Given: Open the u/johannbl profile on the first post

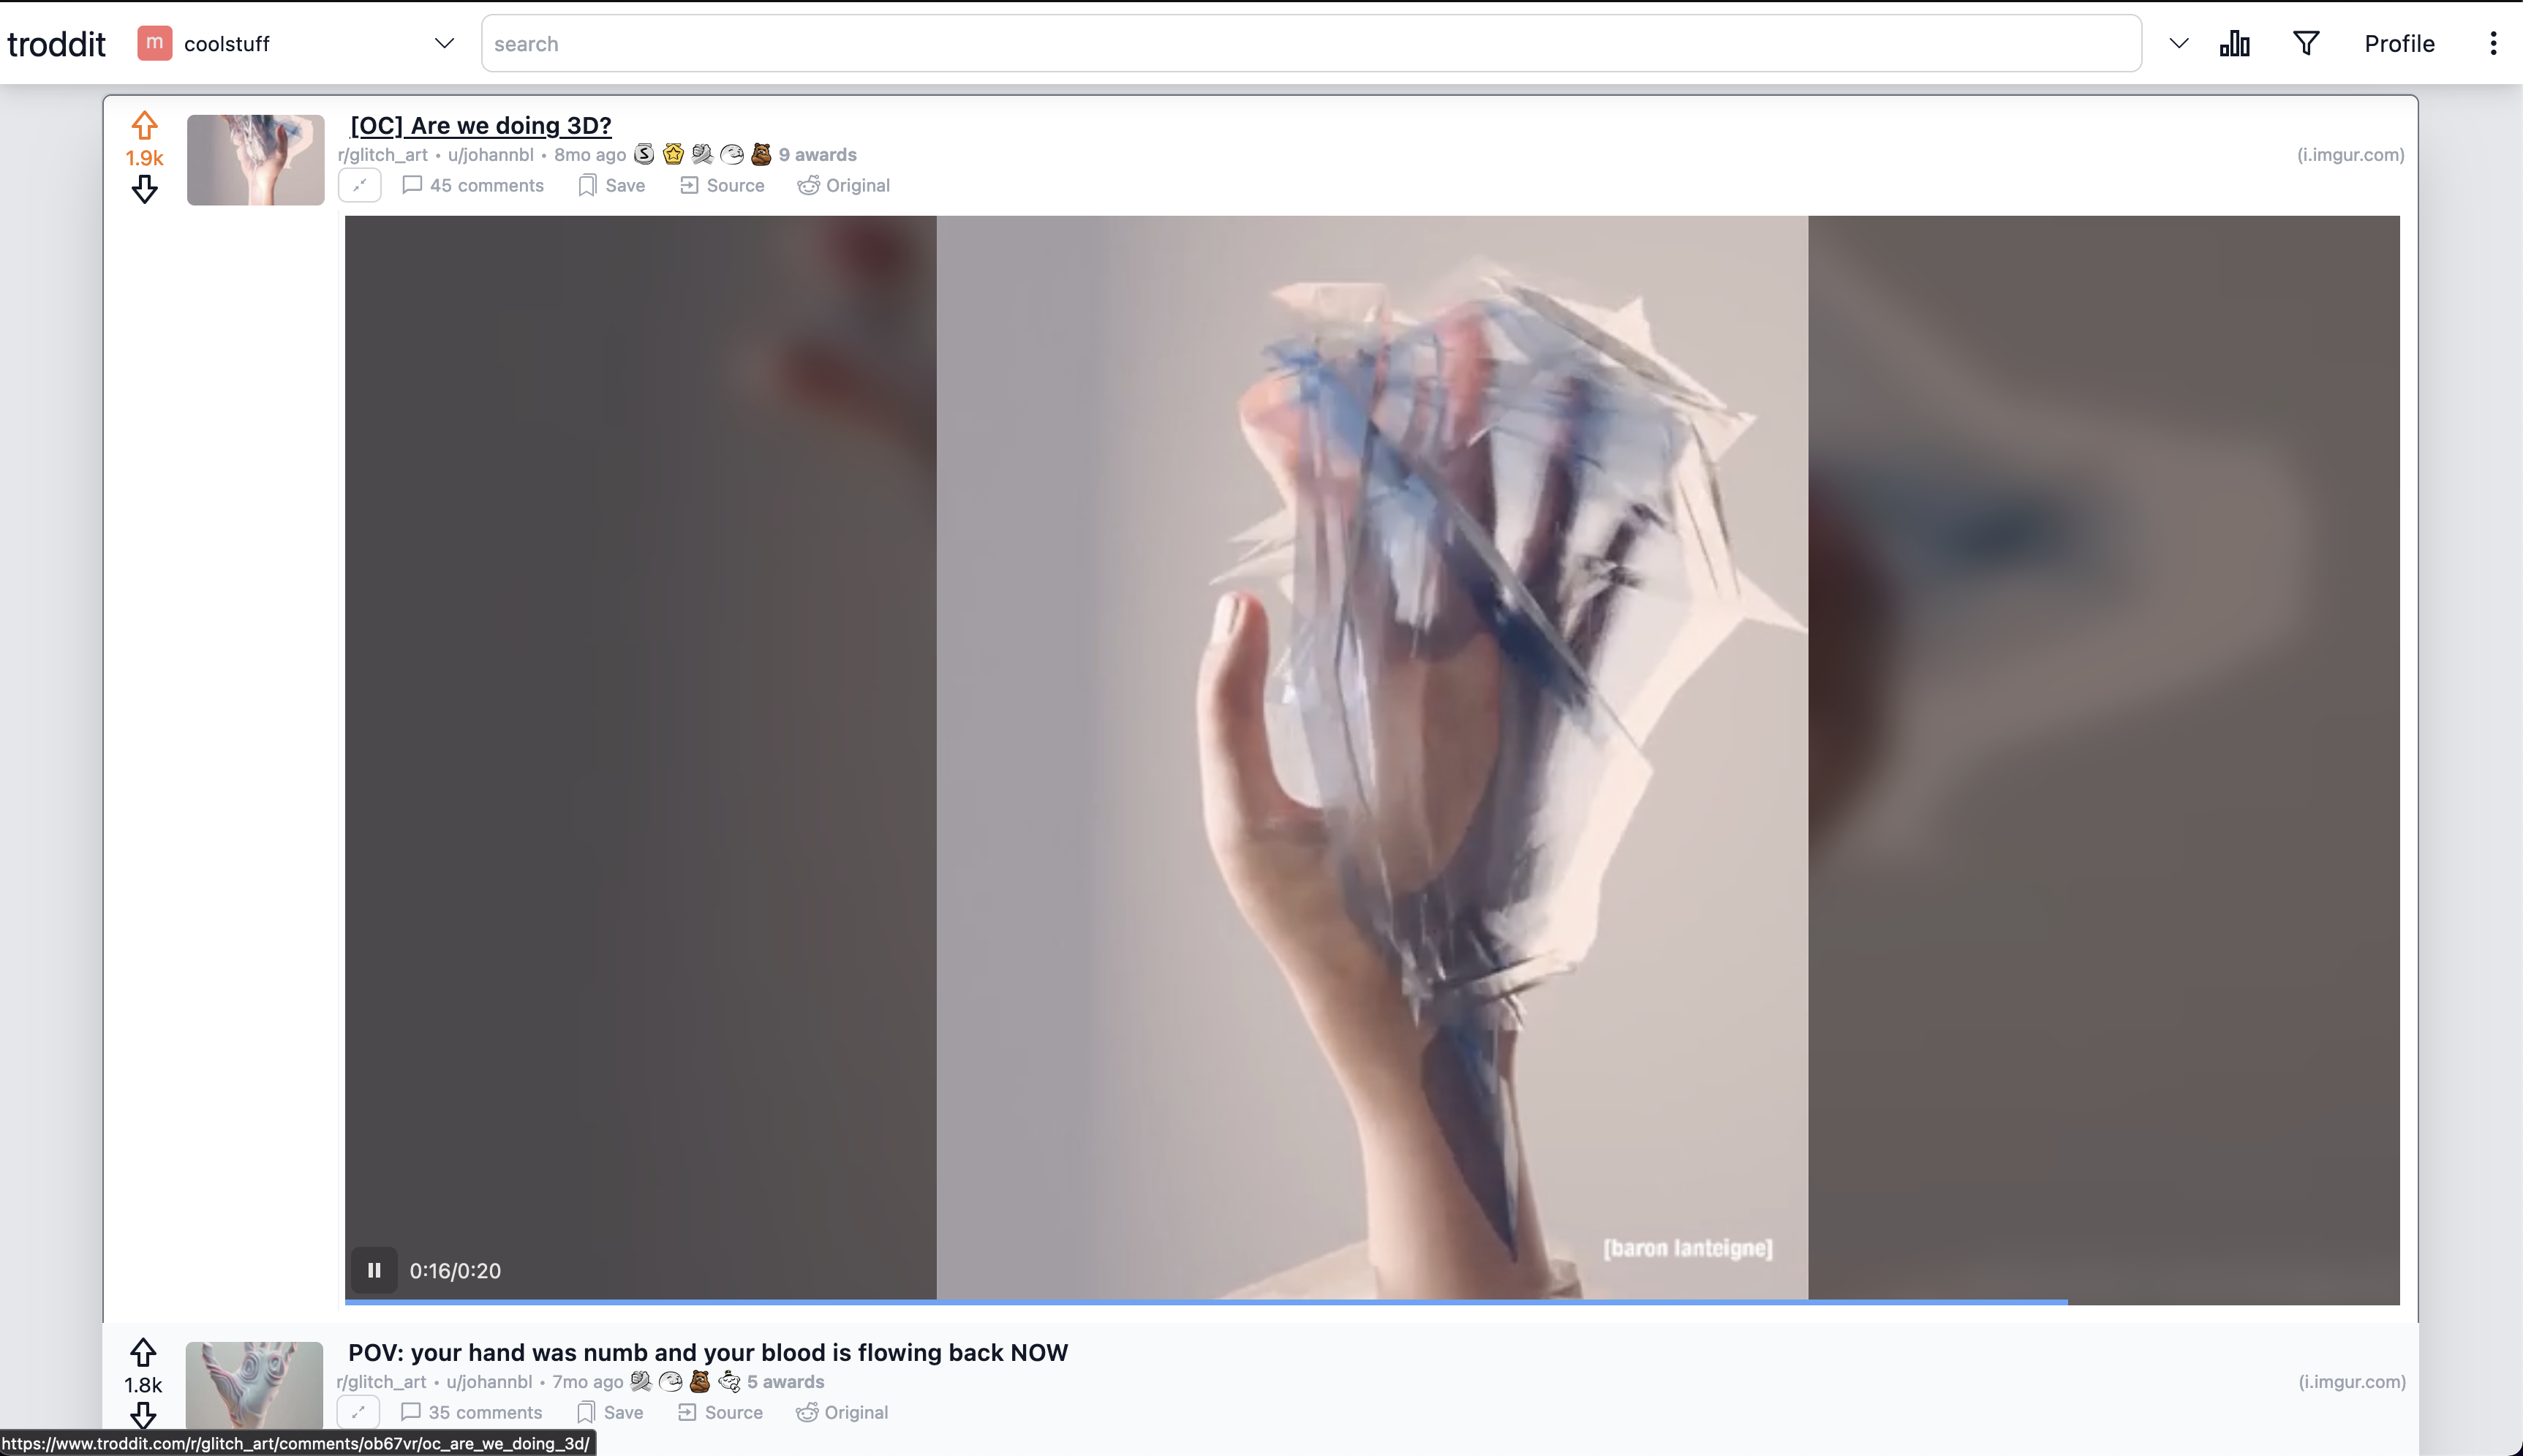Looking at the screenshot, I should [x=491, y=154].
